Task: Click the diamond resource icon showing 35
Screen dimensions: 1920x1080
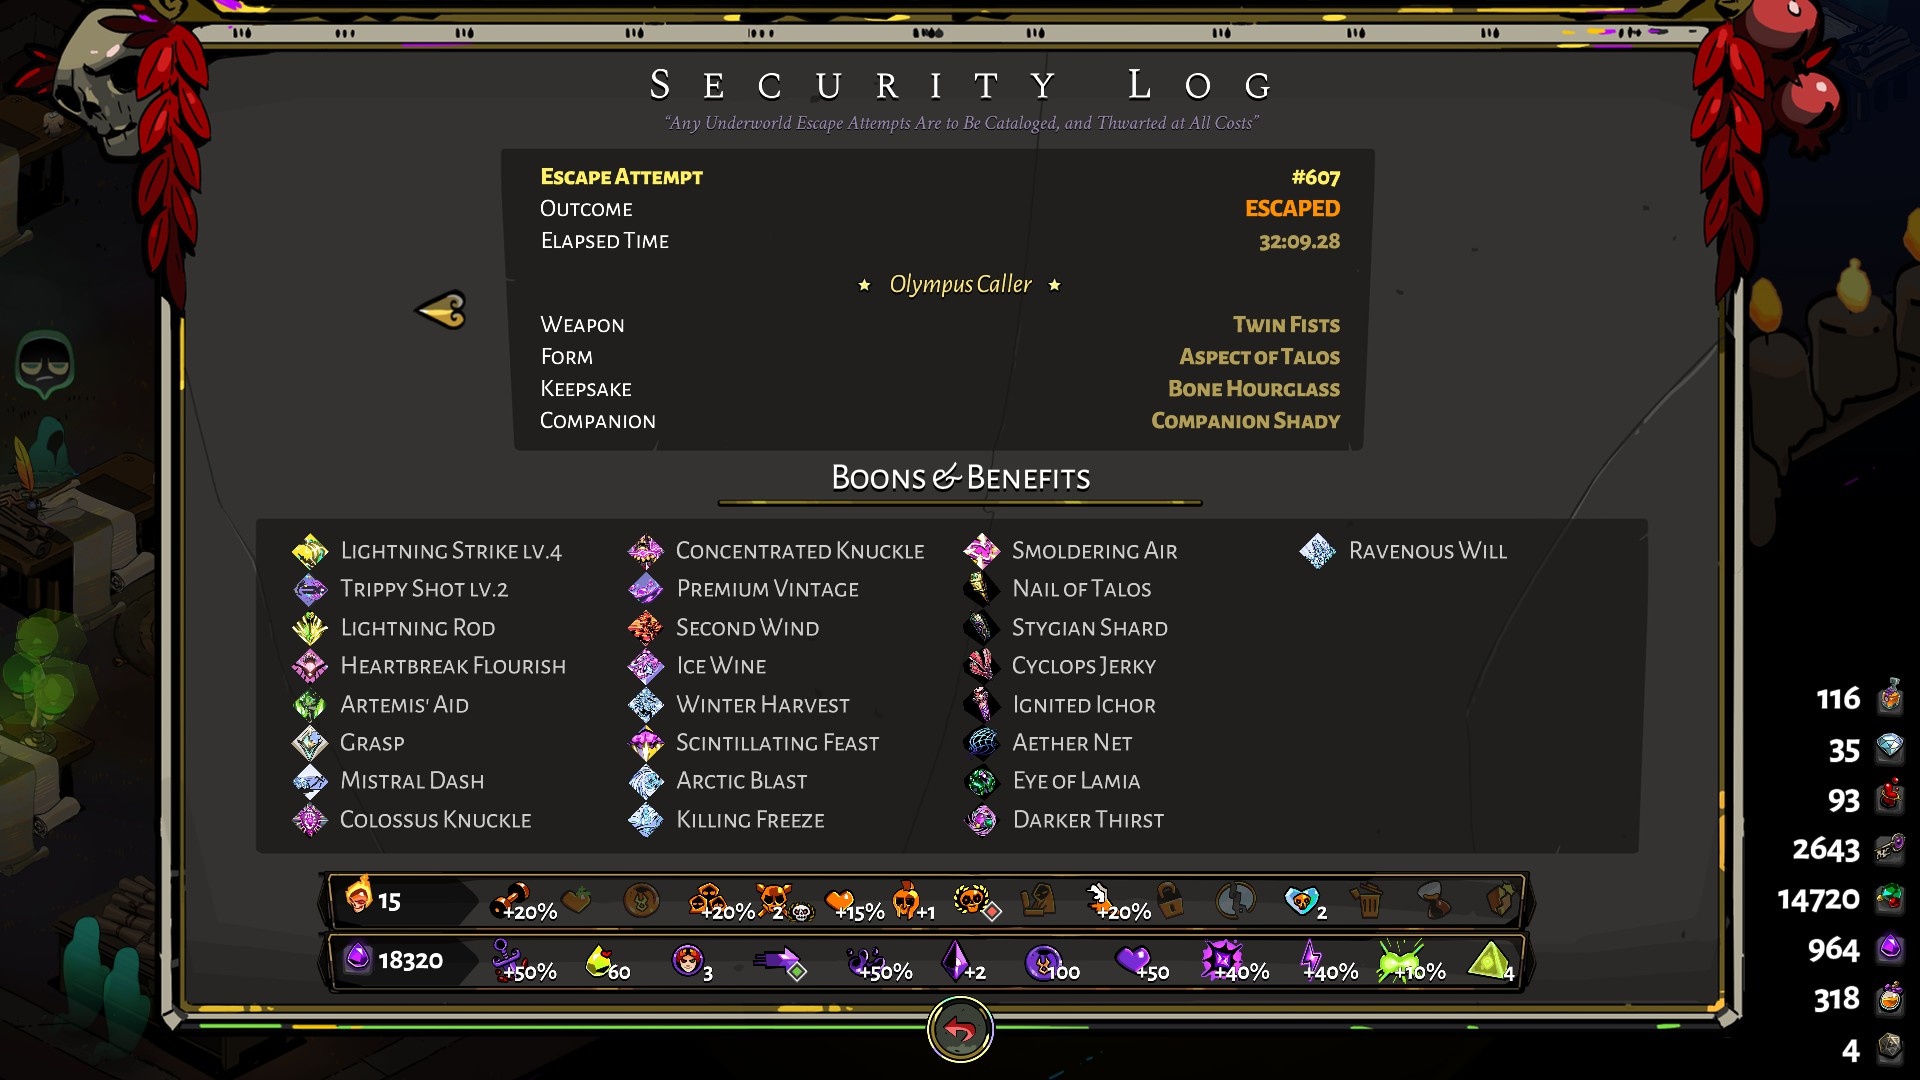Action: coord(1889,747)
